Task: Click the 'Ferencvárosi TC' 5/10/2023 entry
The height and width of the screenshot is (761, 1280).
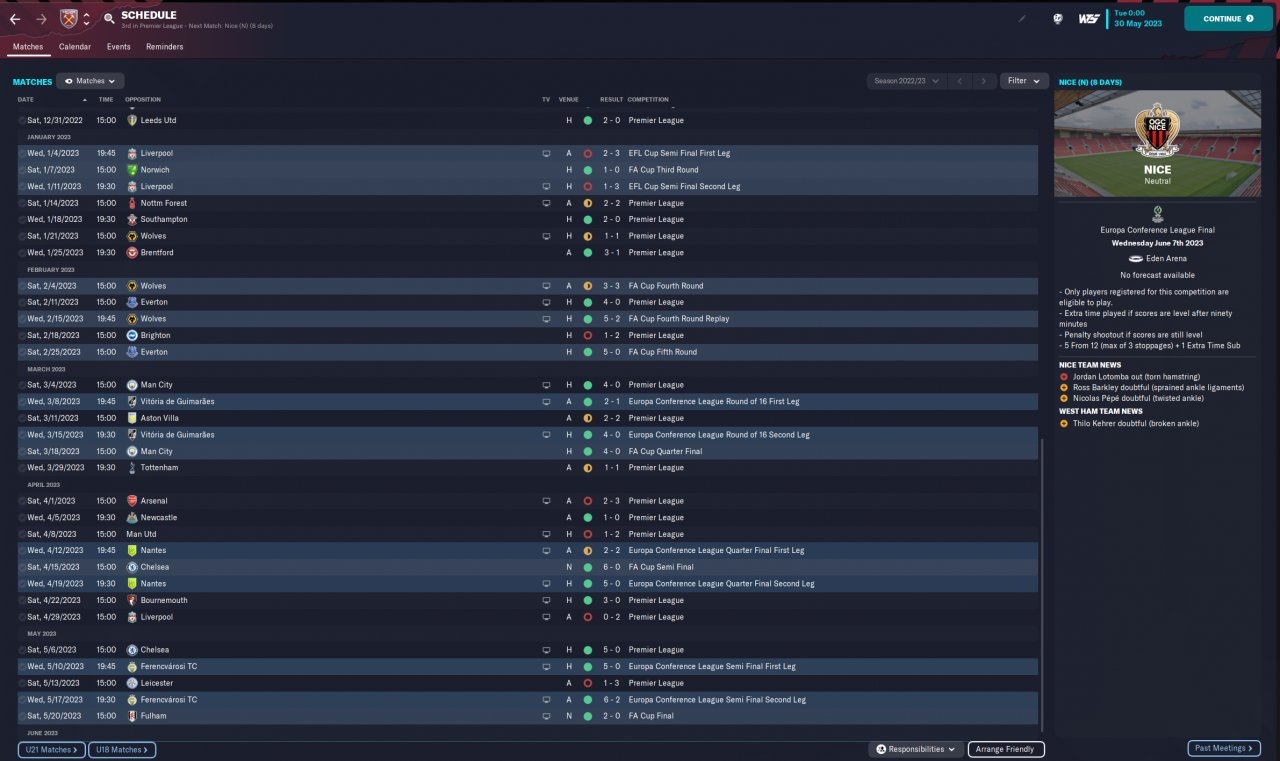Action: pyautogui.click(x=169, y=666)
